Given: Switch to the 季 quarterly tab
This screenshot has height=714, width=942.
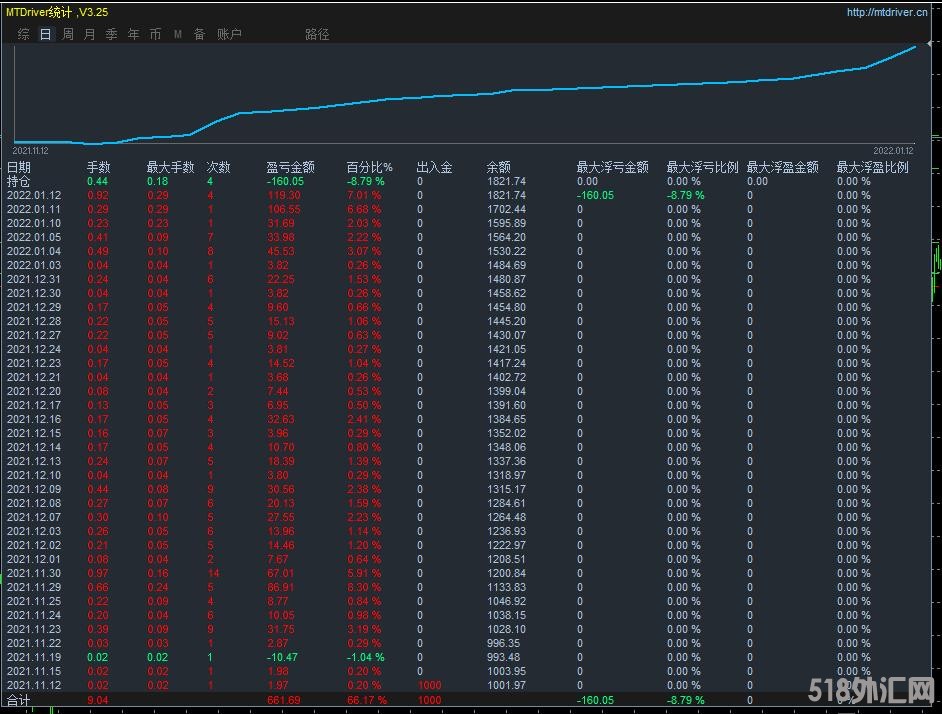Looking at the screenshot, I should coord(112,34).
